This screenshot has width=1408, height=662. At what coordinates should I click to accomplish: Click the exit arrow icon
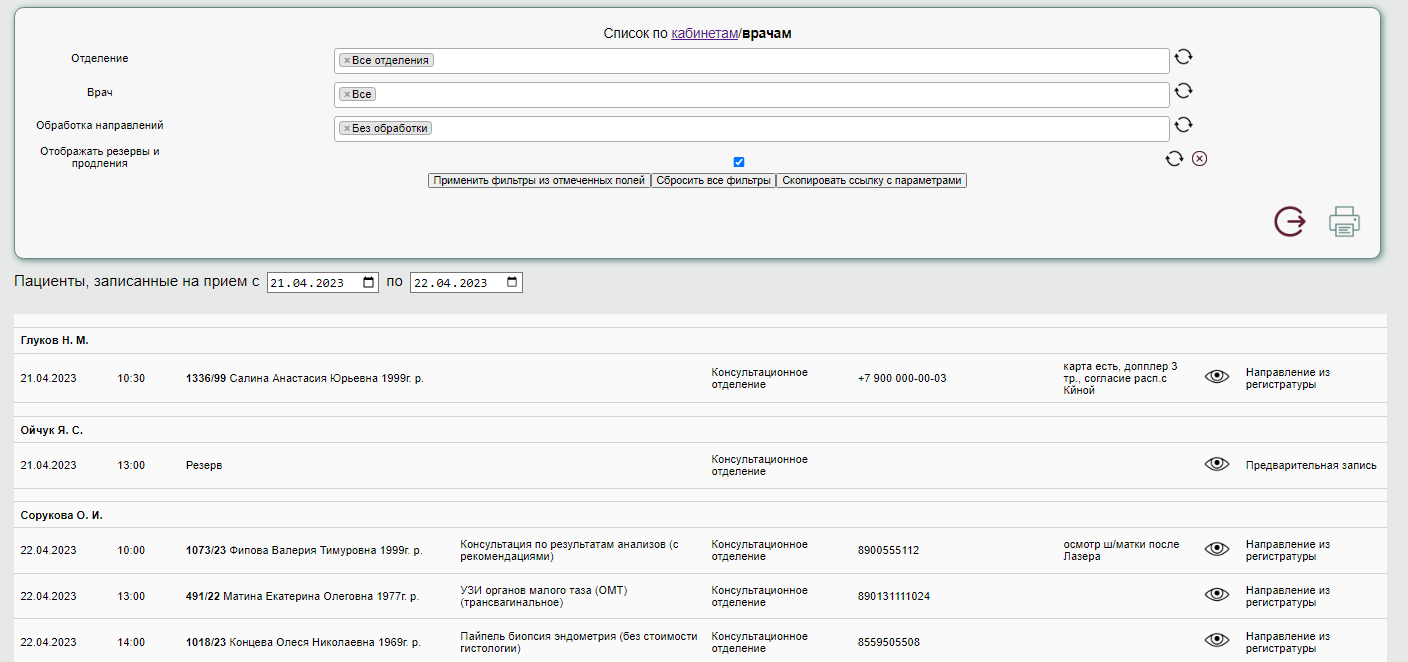1289,221
